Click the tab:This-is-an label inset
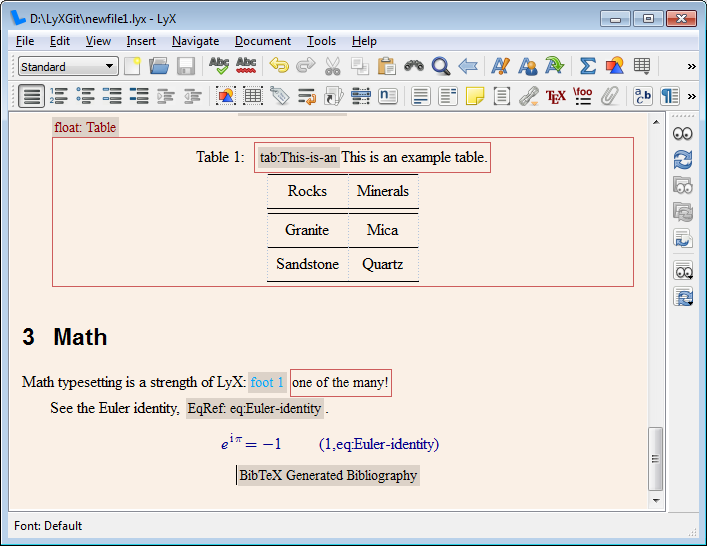Viewport: 707px width, 546px height. [298, 157]
